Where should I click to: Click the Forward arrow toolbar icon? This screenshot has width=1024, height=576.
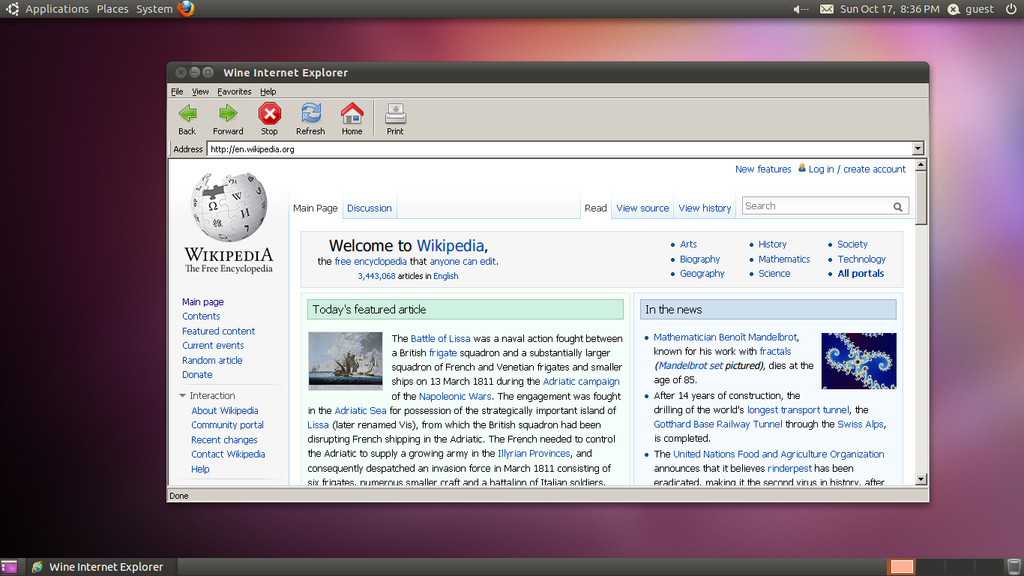pos(228,113)
